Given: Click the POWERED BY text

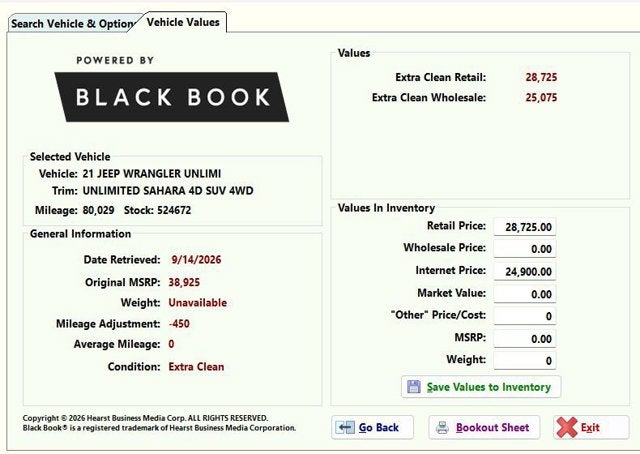Looking at the screenshot, I should (x=115, y=60).
